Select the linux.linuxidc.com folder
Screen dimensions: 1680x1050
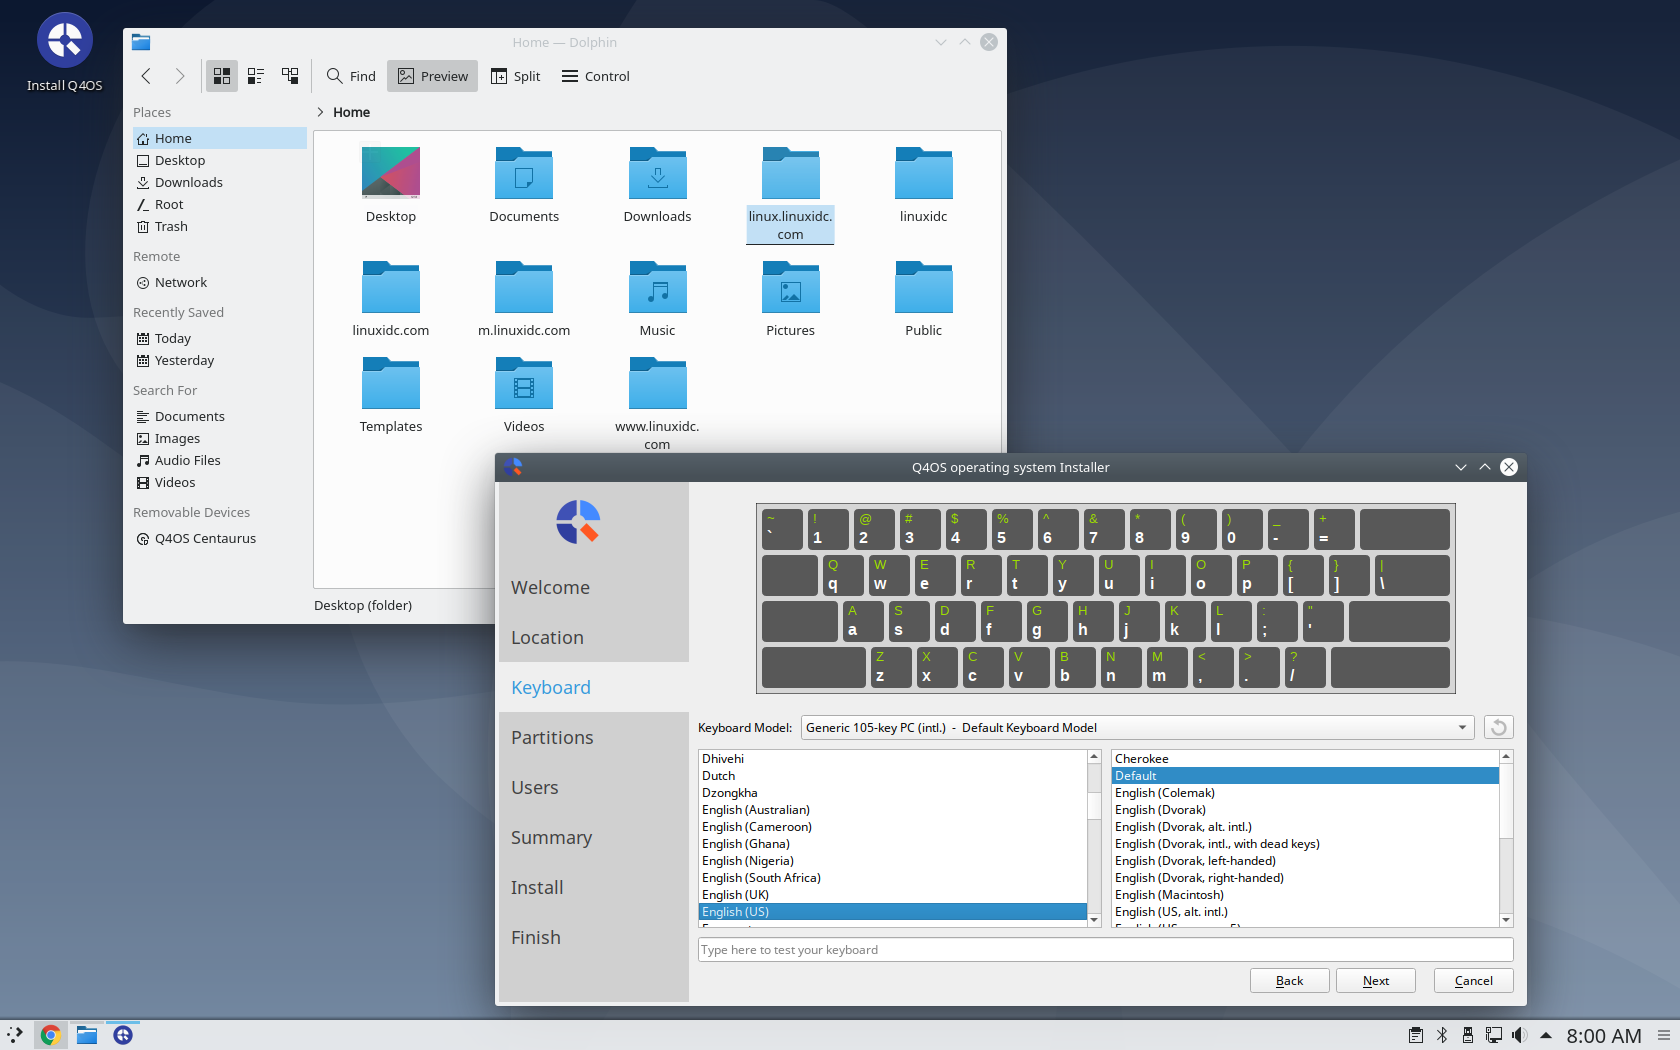(x=790, y=194)
